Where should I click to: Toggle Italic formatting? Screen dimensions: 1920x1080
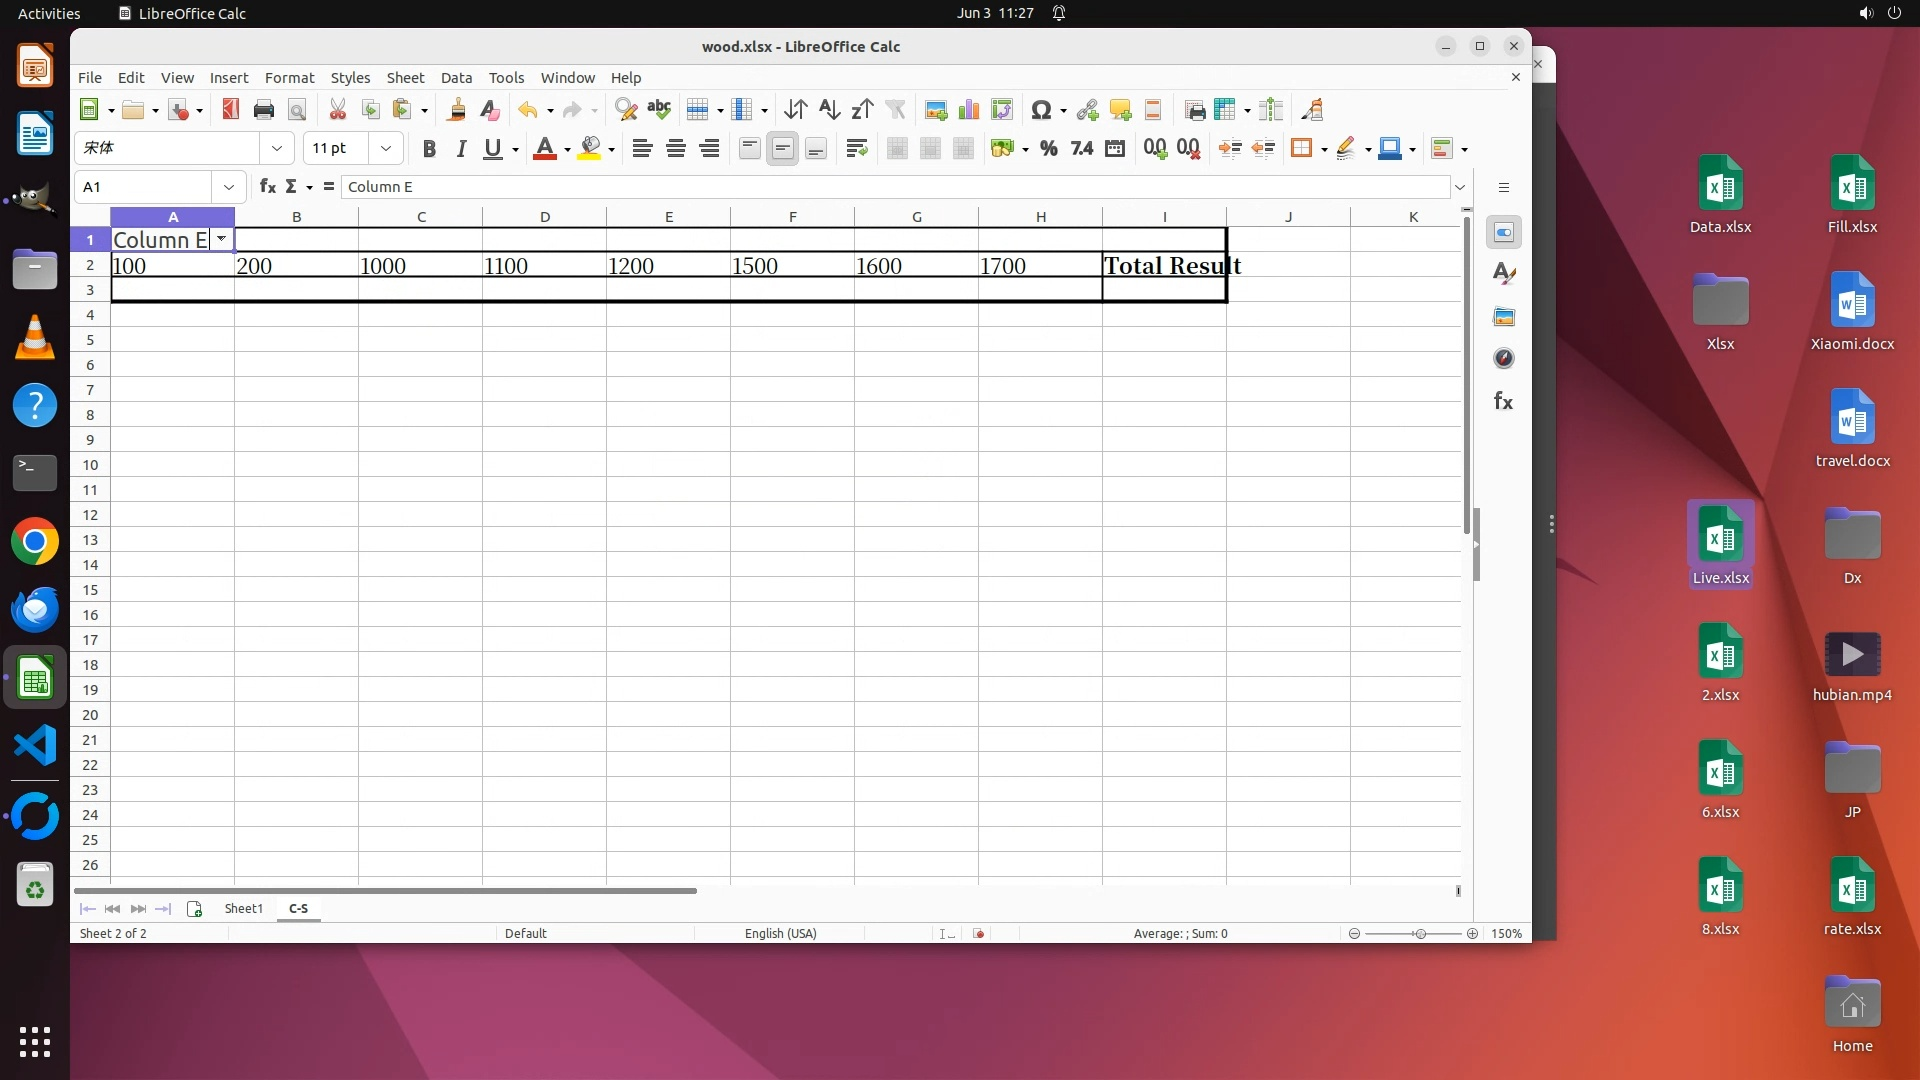pyautogui.click(x=461, y=149)
